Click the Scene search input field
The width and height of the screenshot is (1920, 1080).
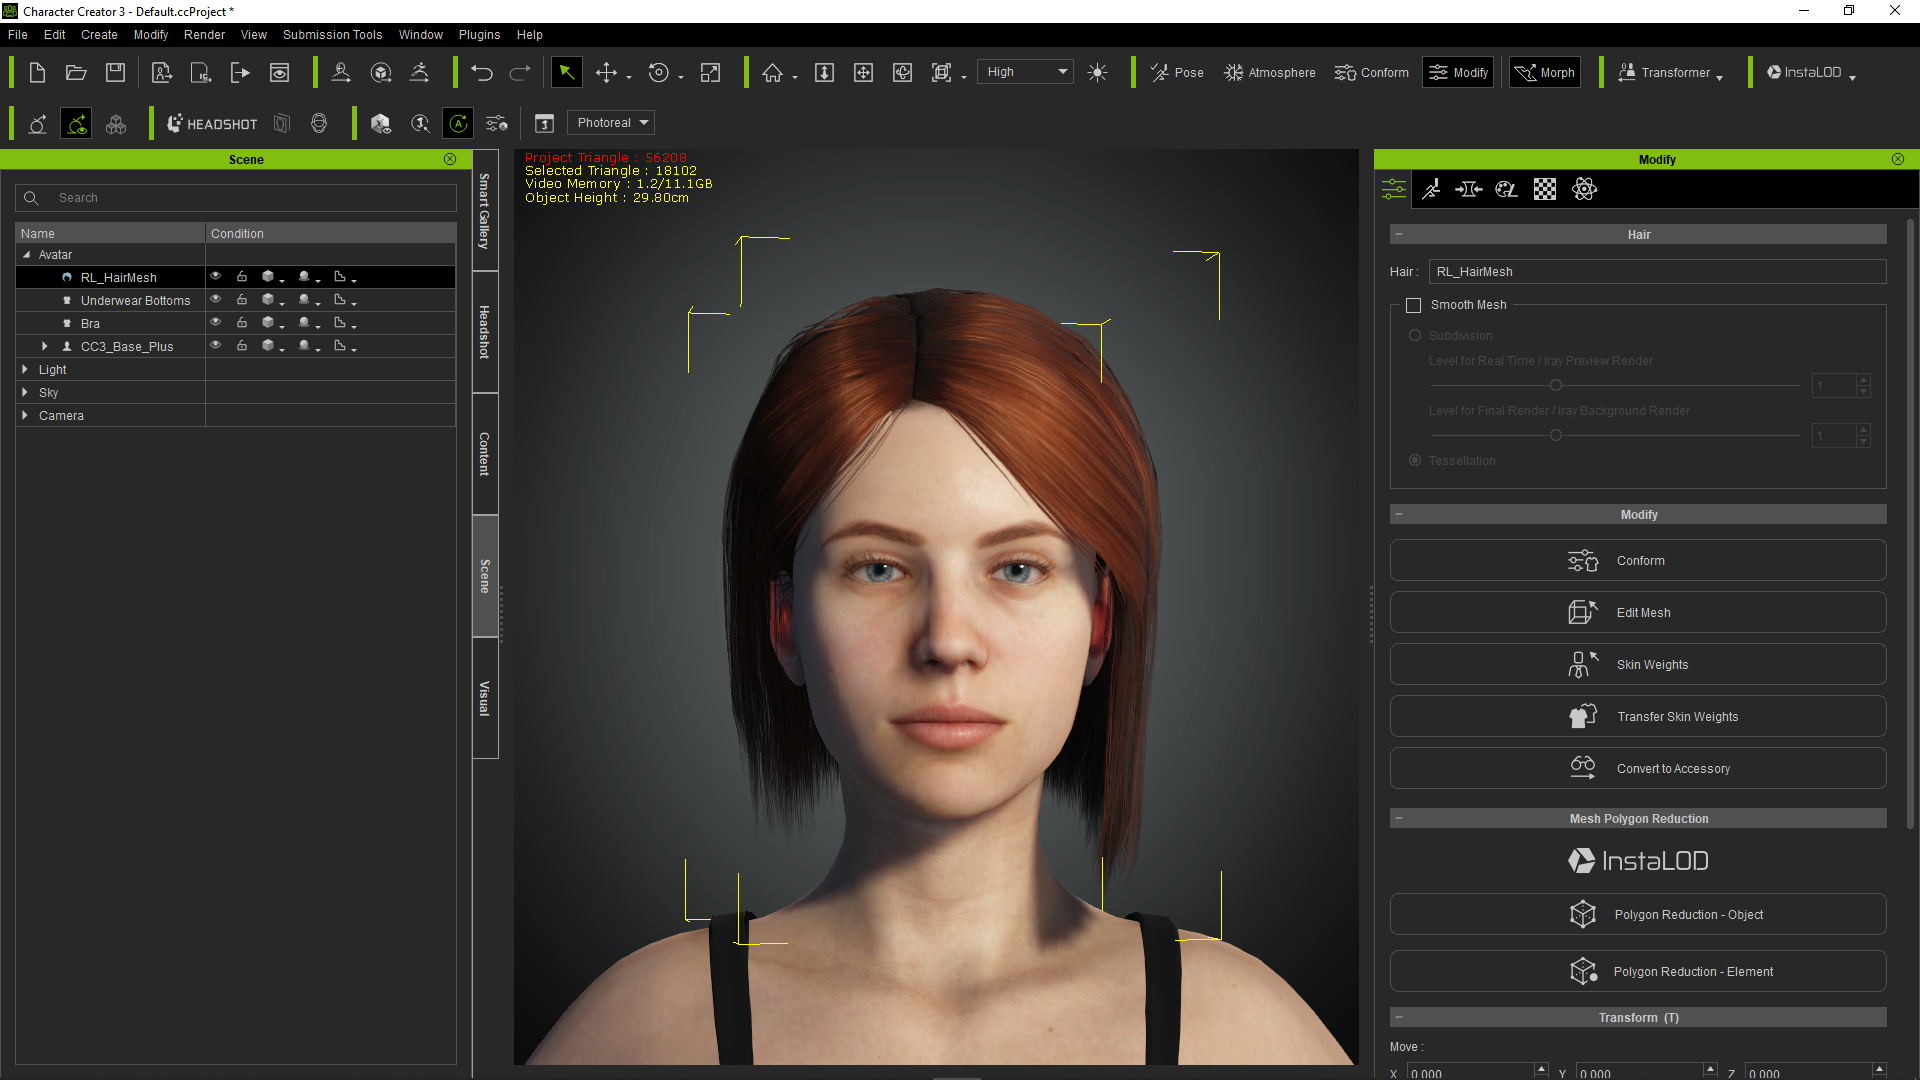236,198
